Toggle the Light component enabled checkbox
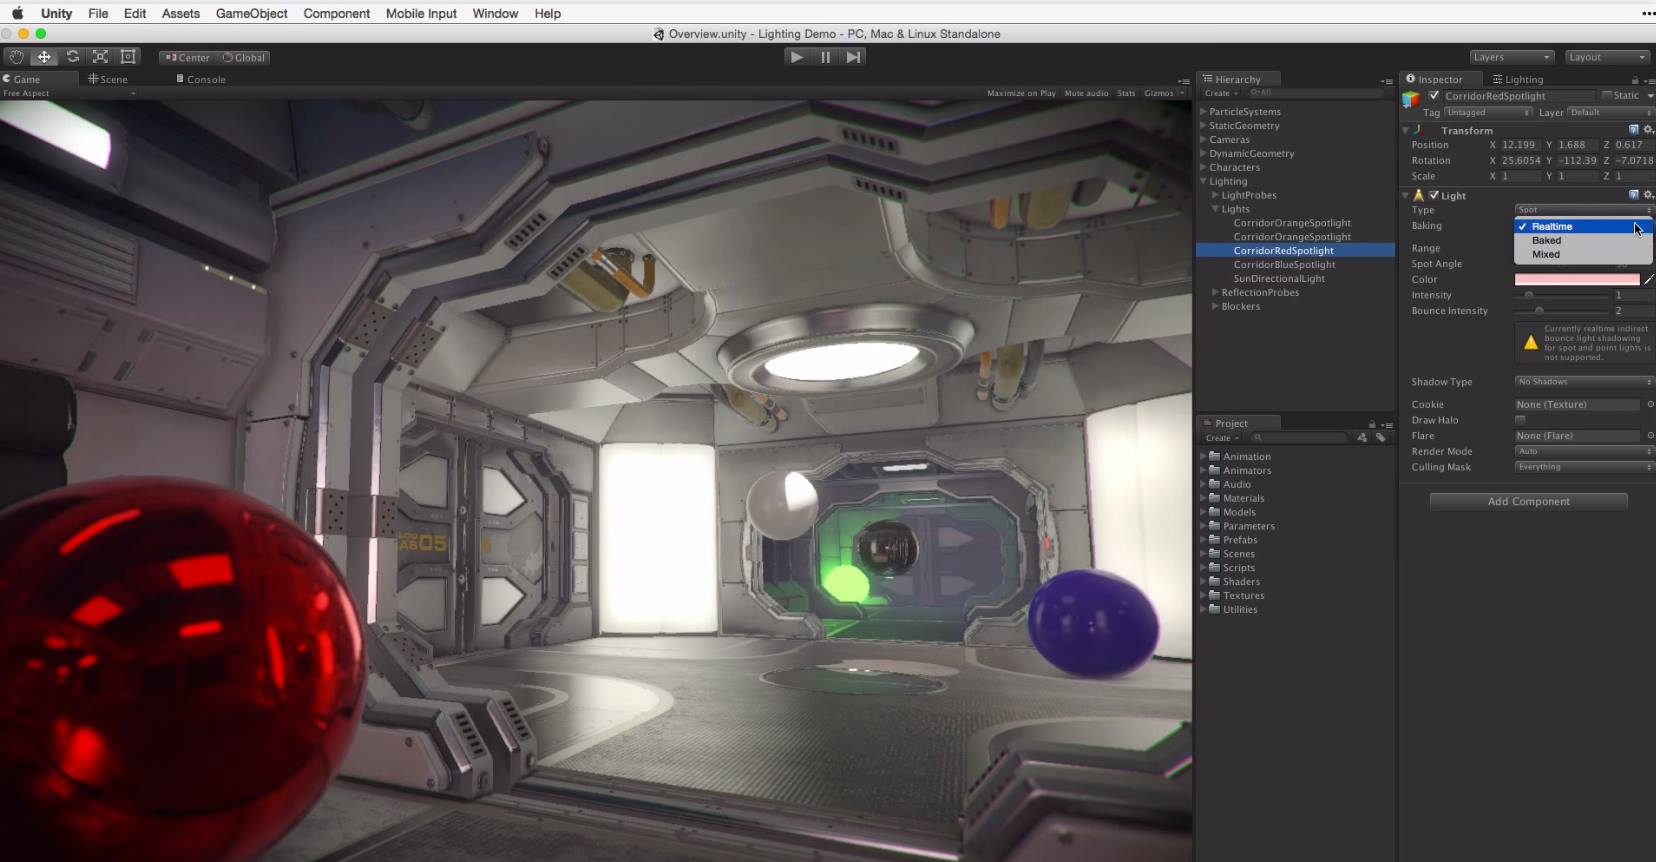The width and height of the screenshot is (1656, 862). (x=1434, y=196)
